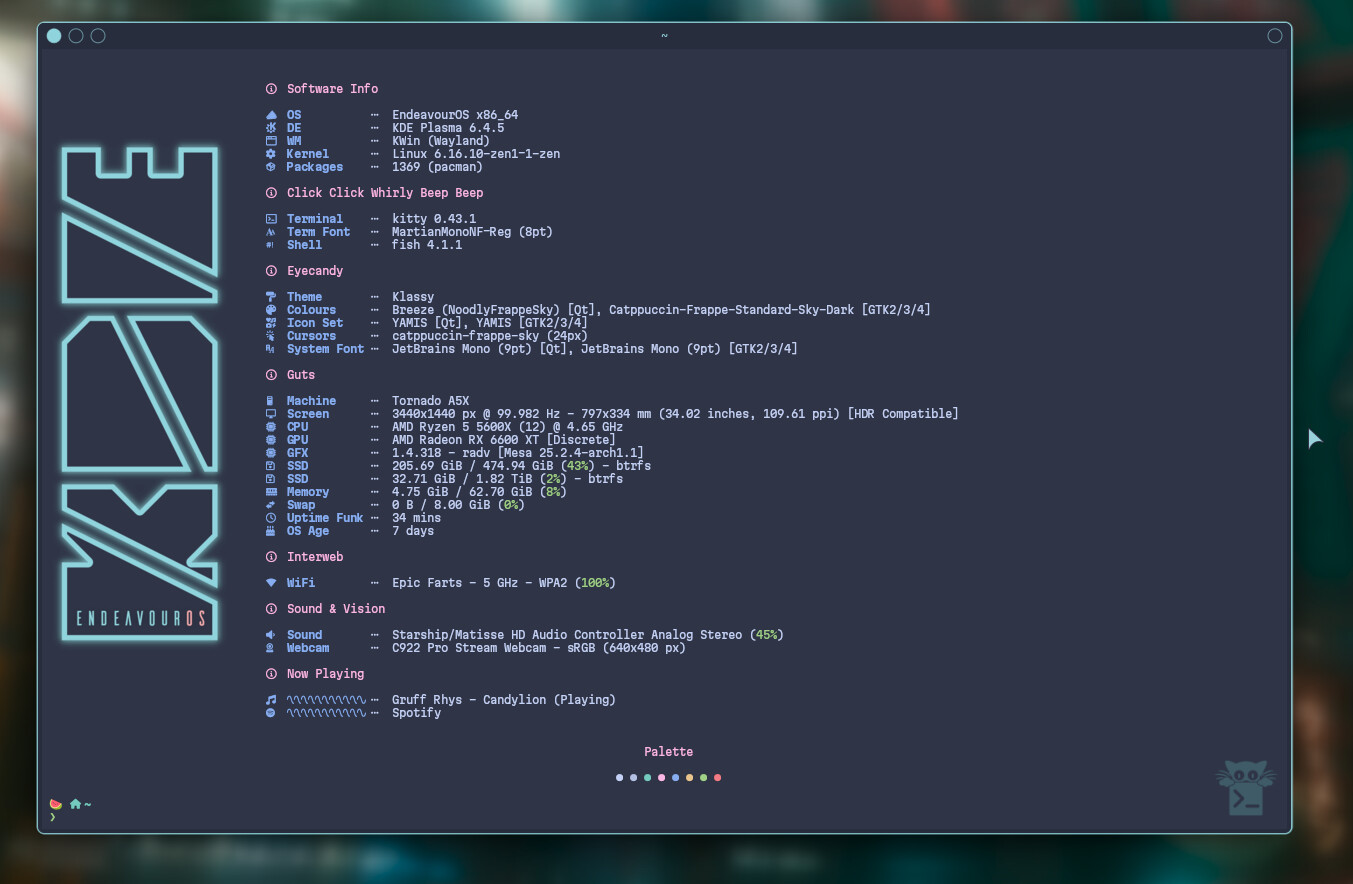Click the kitty cat logo in bottom corner
This screenshot has width=1353, height=884.
[1245, 788]
